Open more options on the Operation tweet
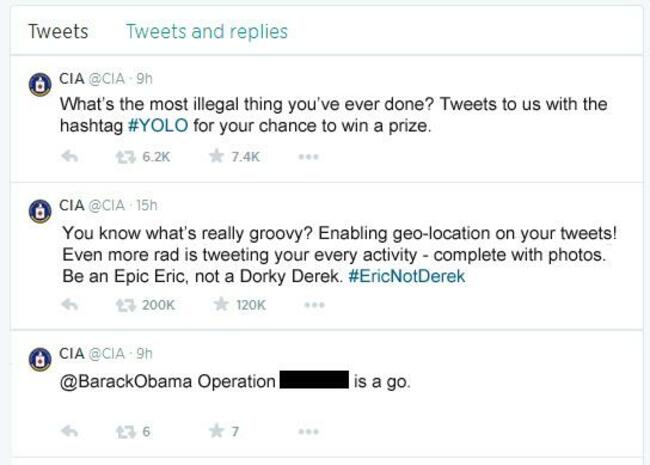 [x=308, y=432]
